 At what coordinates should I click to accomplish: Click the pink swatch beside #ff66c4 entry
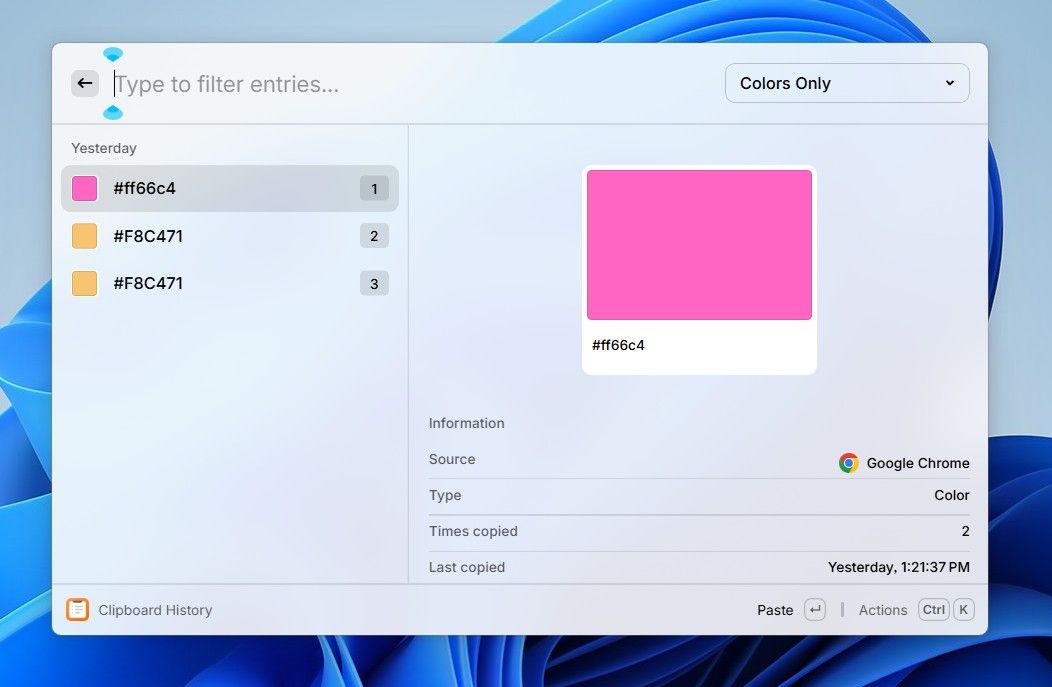coord(84,188)
